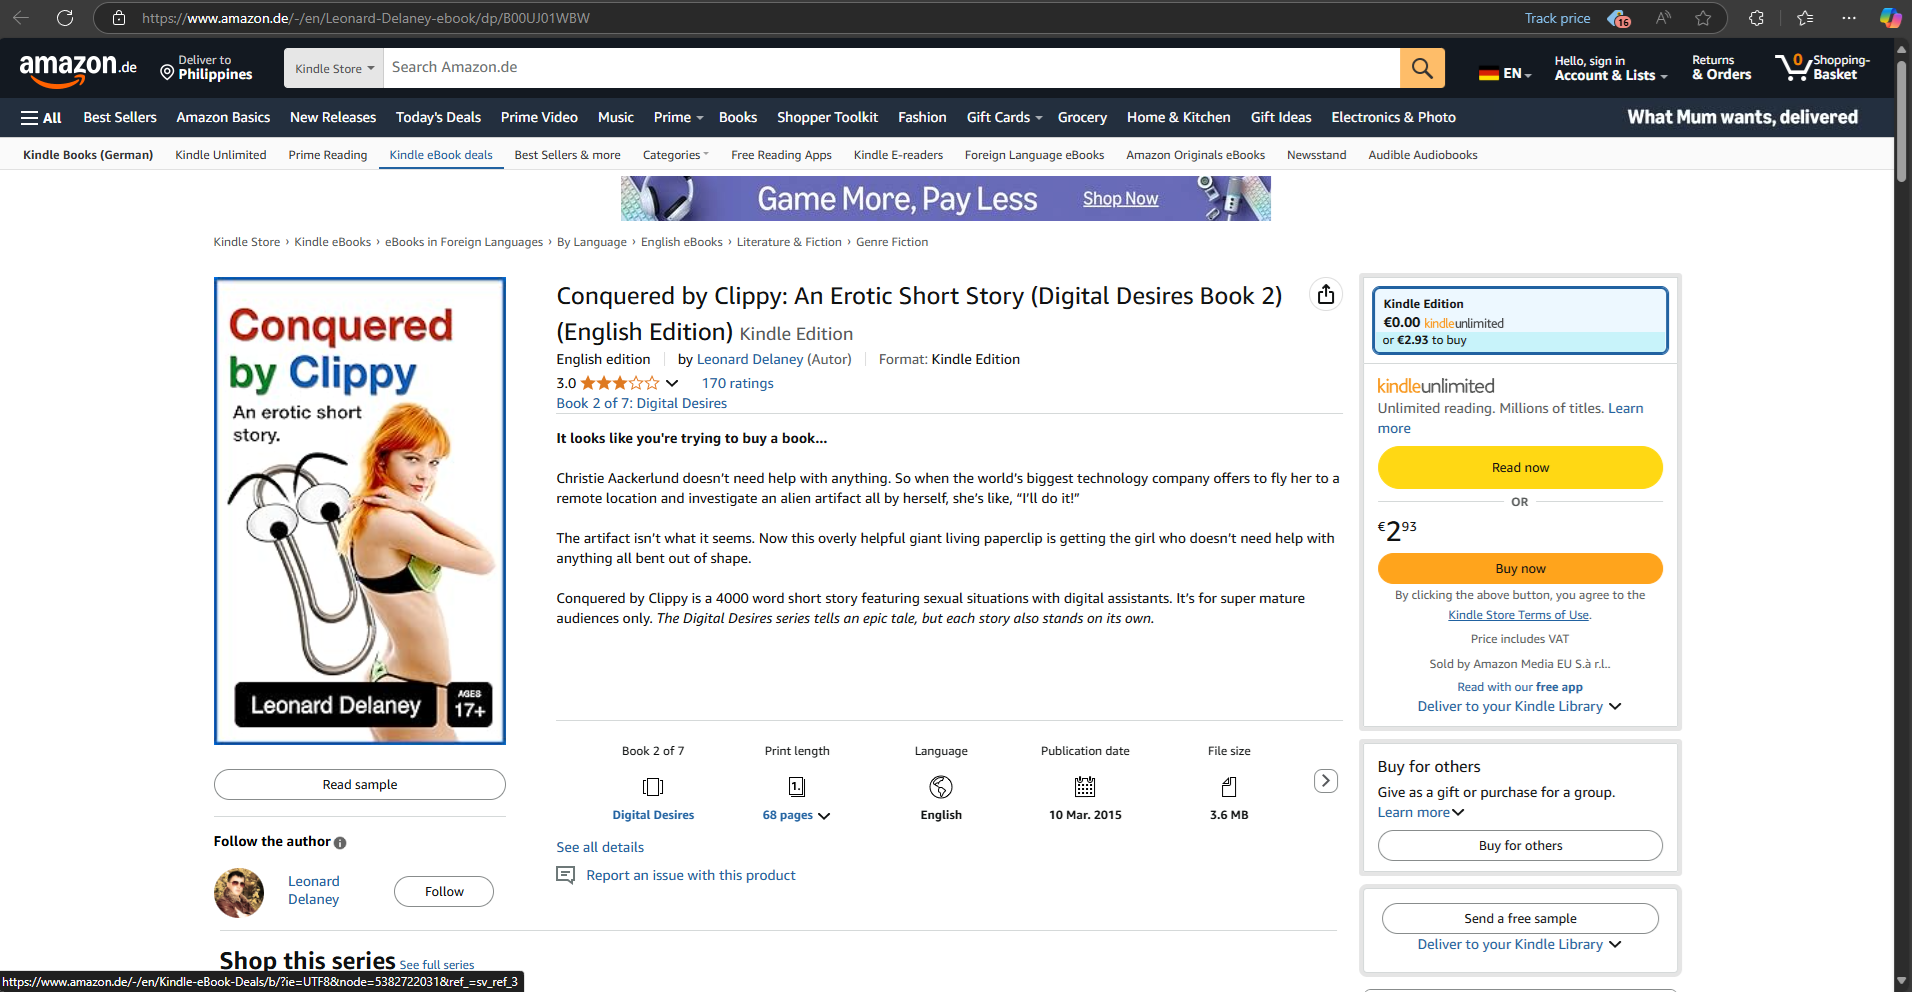
Task: Click the Search Amazon.de input field
Action: [x=892, y=68]
